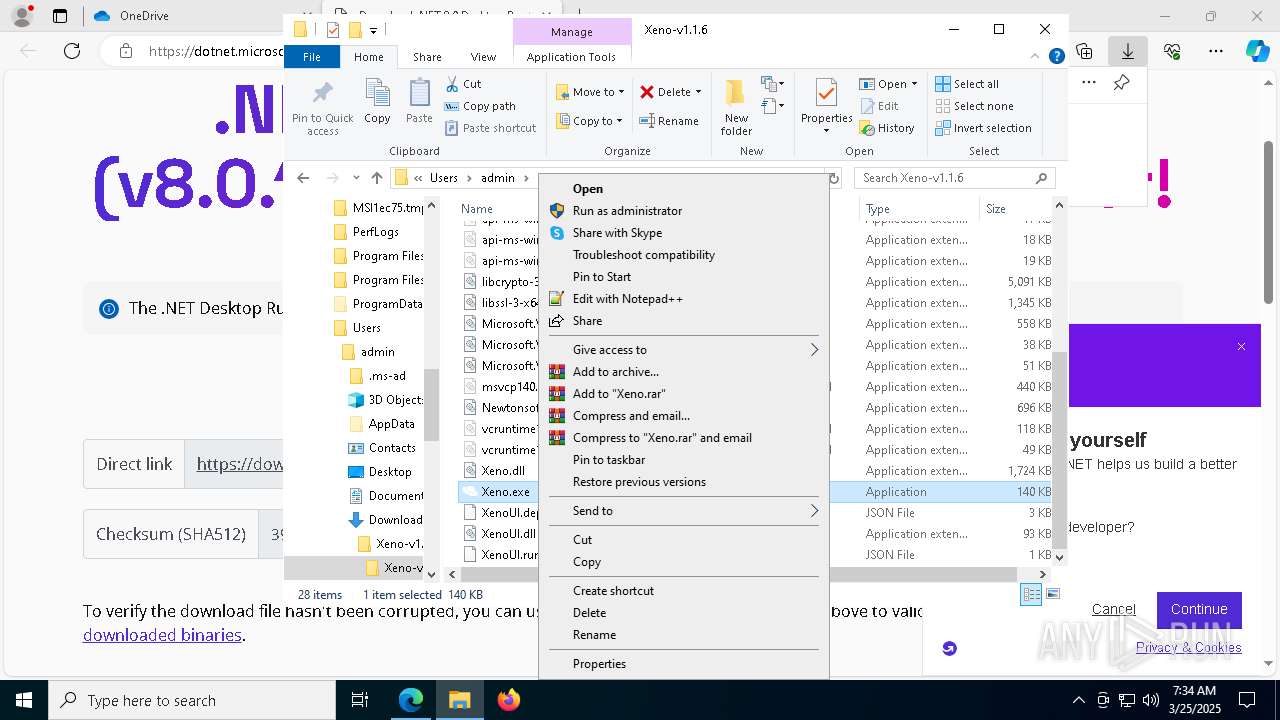Open the downloaded binaries link

pos(162,635)
